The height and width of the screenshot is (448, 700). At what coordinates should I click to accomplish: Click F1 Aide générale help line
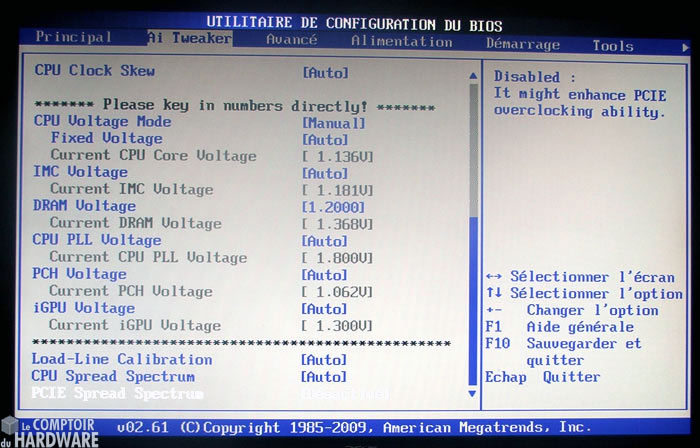[560, 327]
